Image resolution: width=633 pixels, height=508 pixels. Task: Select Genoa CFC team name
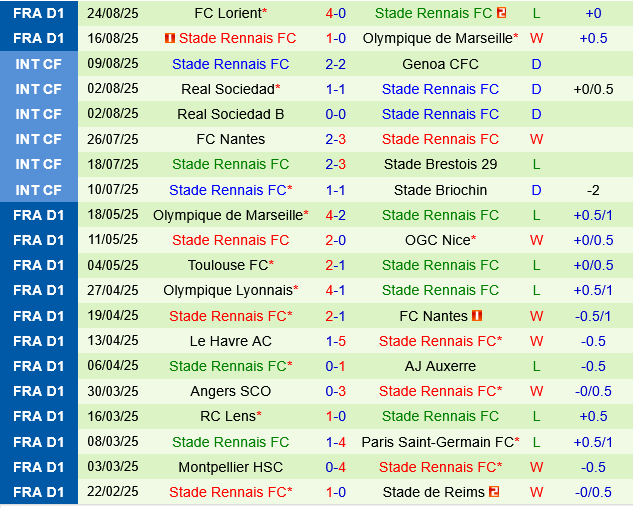(x=440, y=64)
